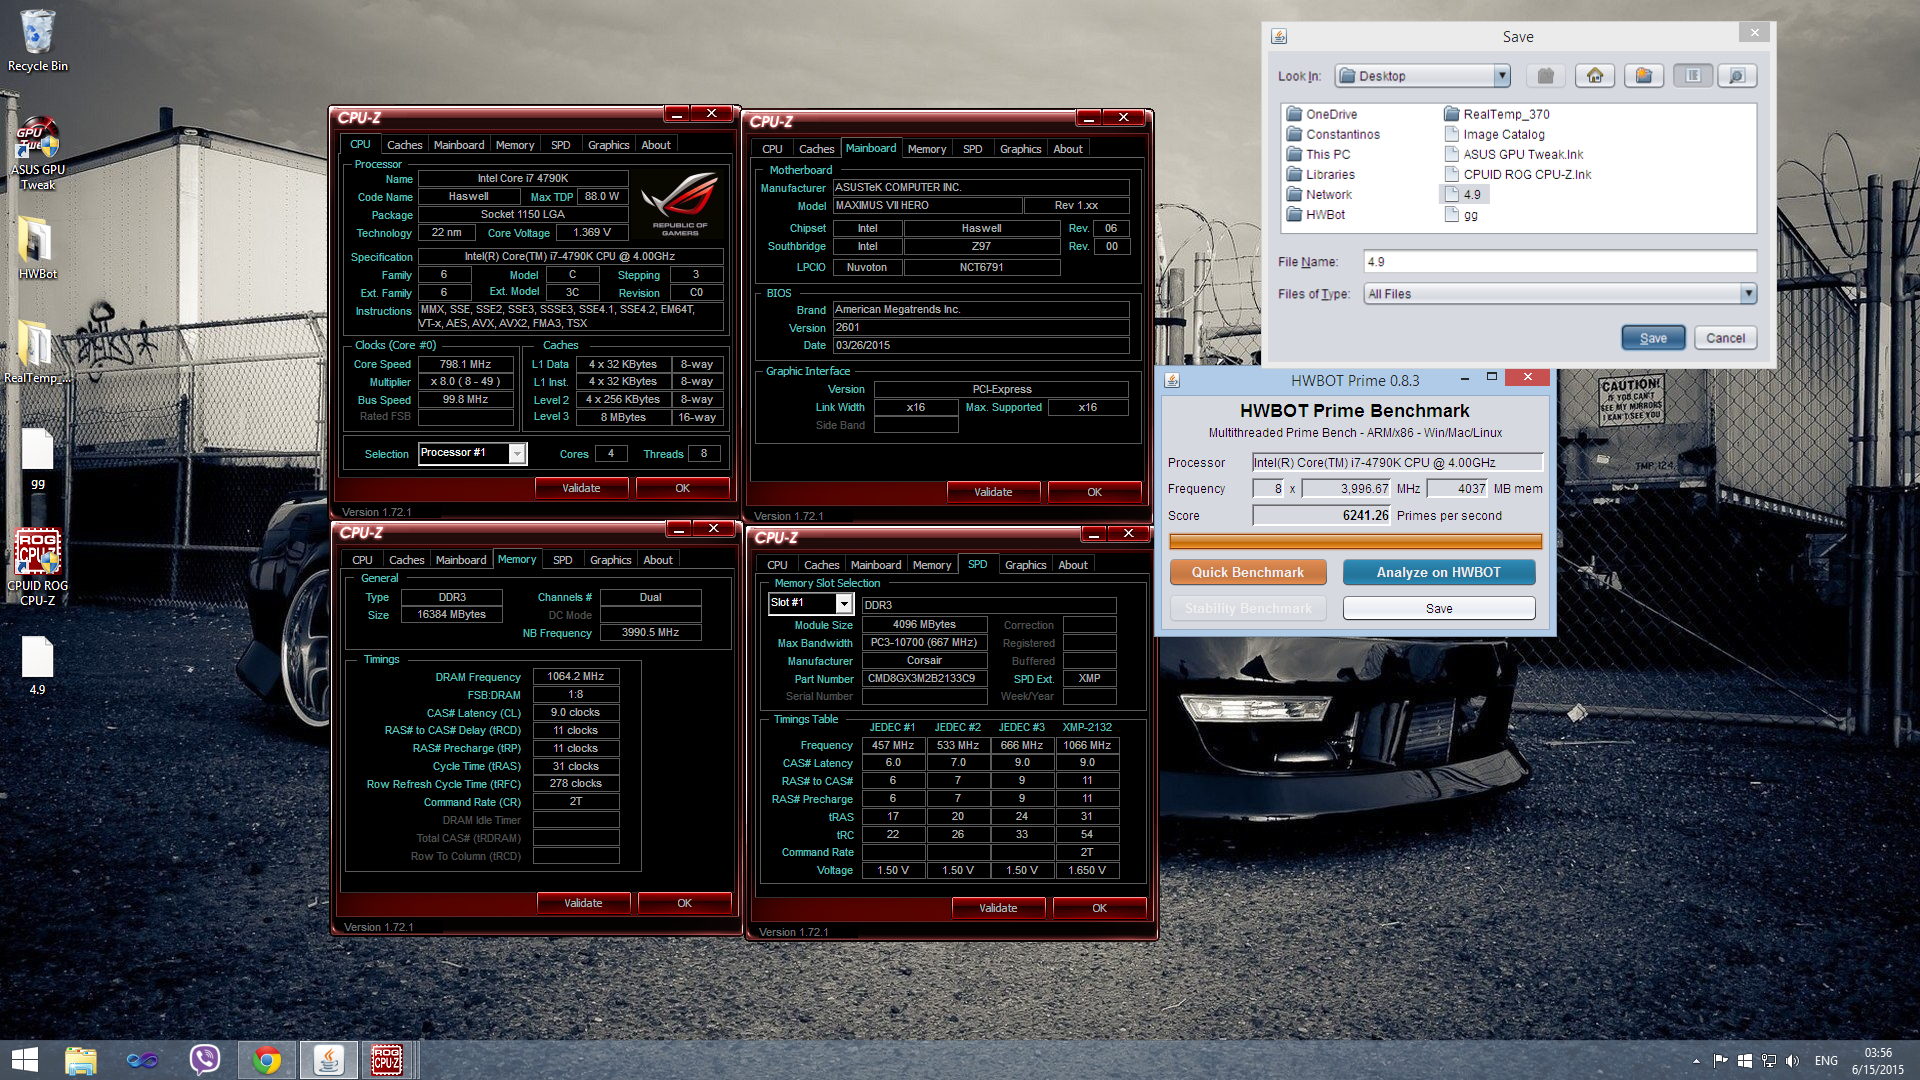The width and height of the screenshot is (1920, 1080).
Task: Open Viber from the taskbar
Action: coord(205,1060)
